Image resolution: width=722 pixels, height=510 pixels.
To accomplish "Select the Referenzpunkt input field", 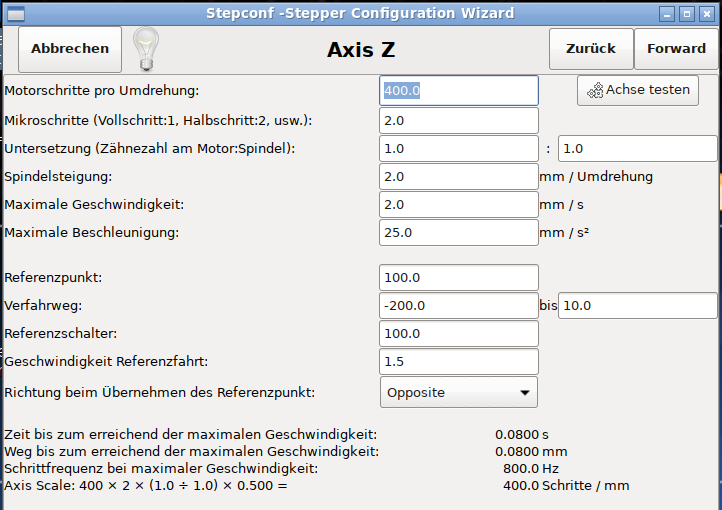I will tap(459, 277).
